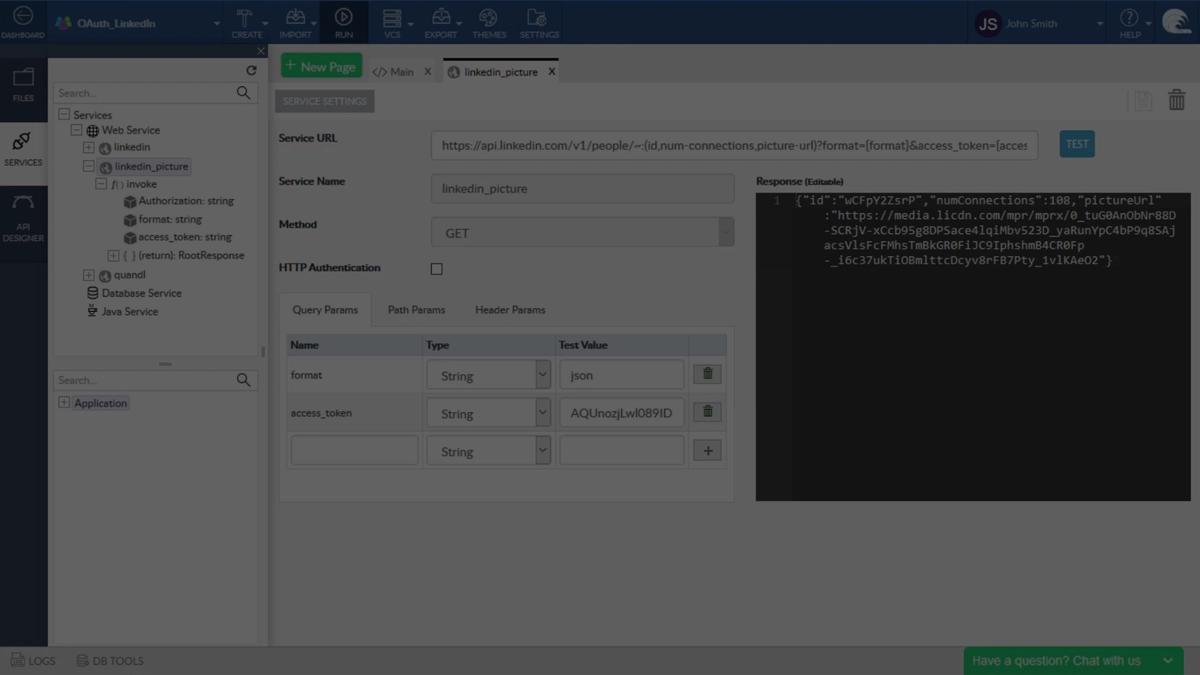Screen dimensions: 1200x675
Task: Open the Import panel
Action: point(296,18)
